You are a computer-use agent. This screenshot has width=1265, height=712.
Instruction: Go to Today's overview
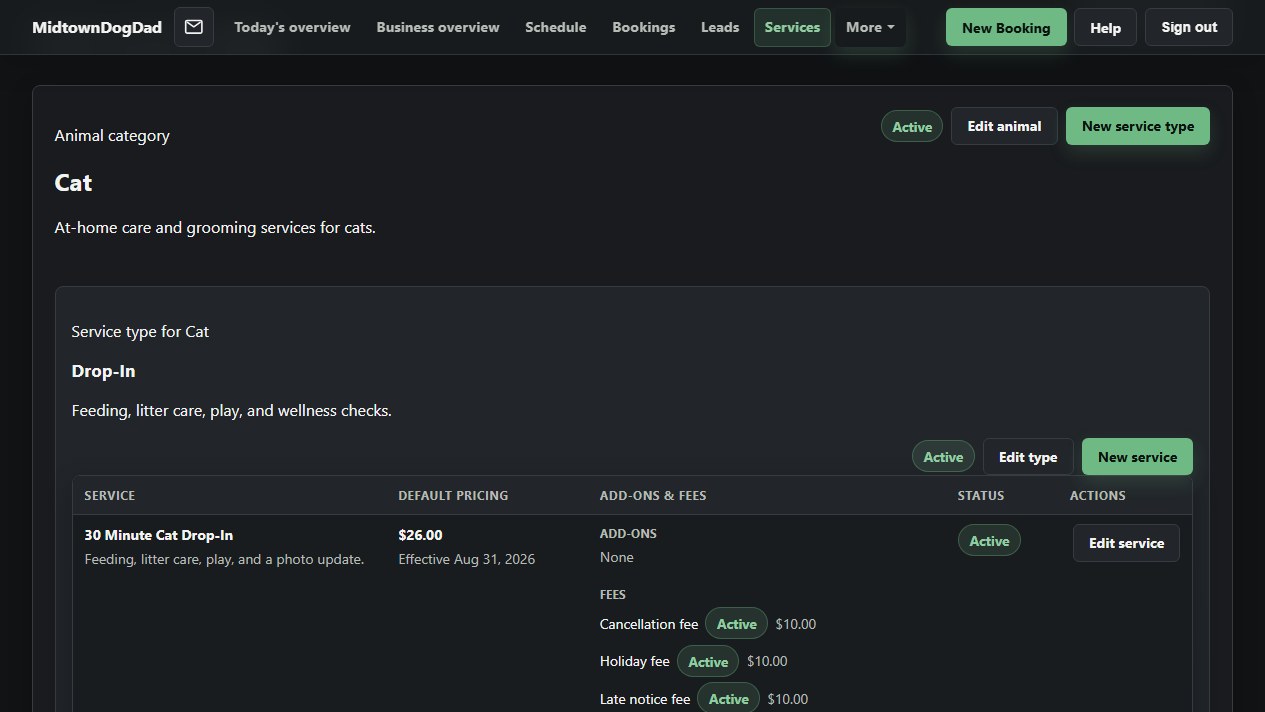point(292,27)
